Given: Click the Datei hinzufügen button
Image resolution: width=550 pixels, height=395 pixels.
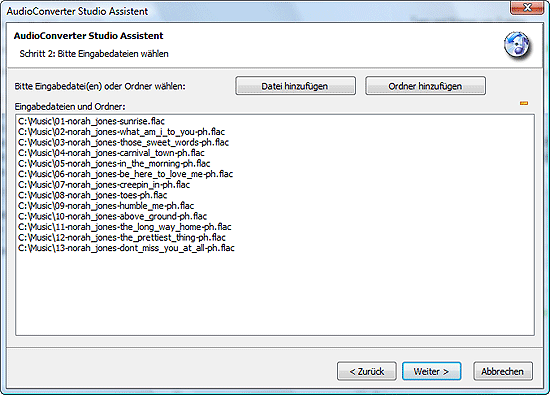Looking at the screenshot, I should coord(295,86).
